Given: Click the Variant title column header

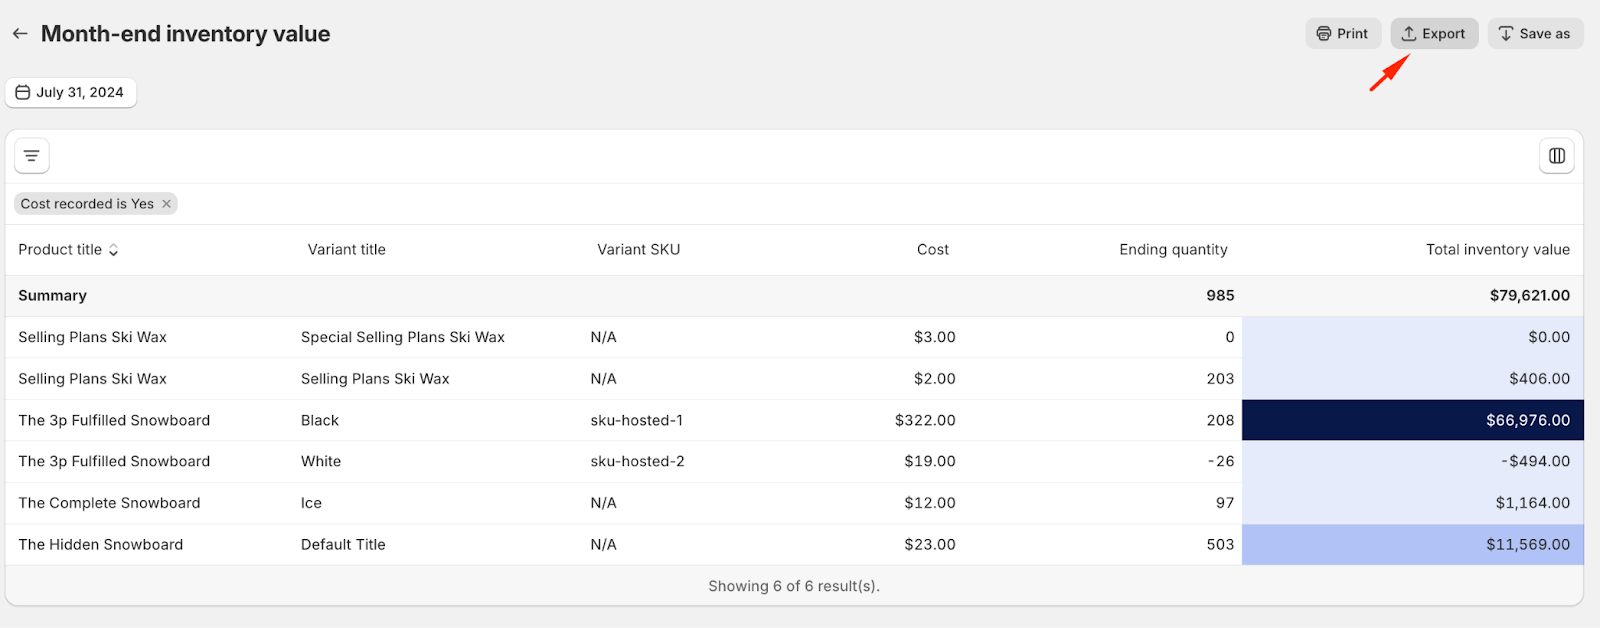Looking at the screenshot, I should click(346, 250).
